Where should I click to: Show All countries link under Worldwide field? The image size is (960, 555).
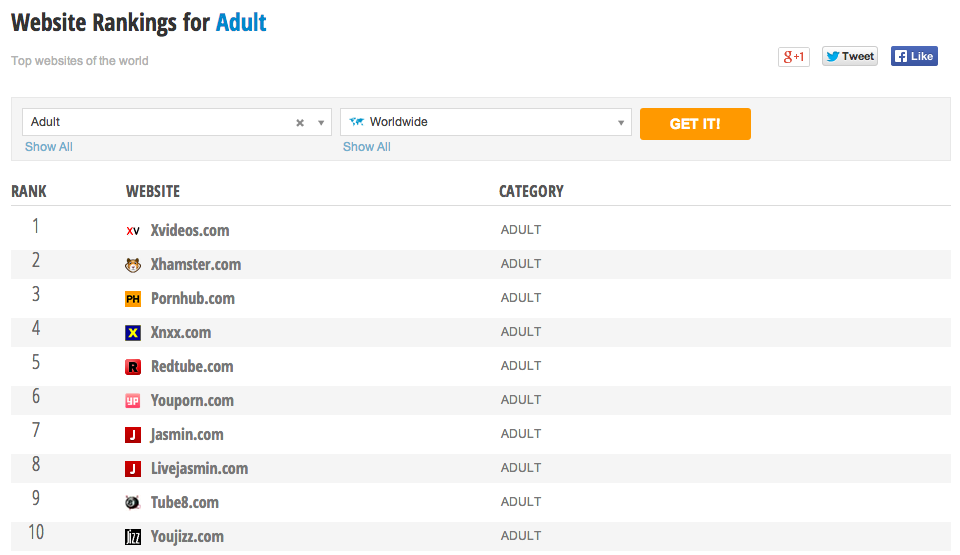[367, 147]
